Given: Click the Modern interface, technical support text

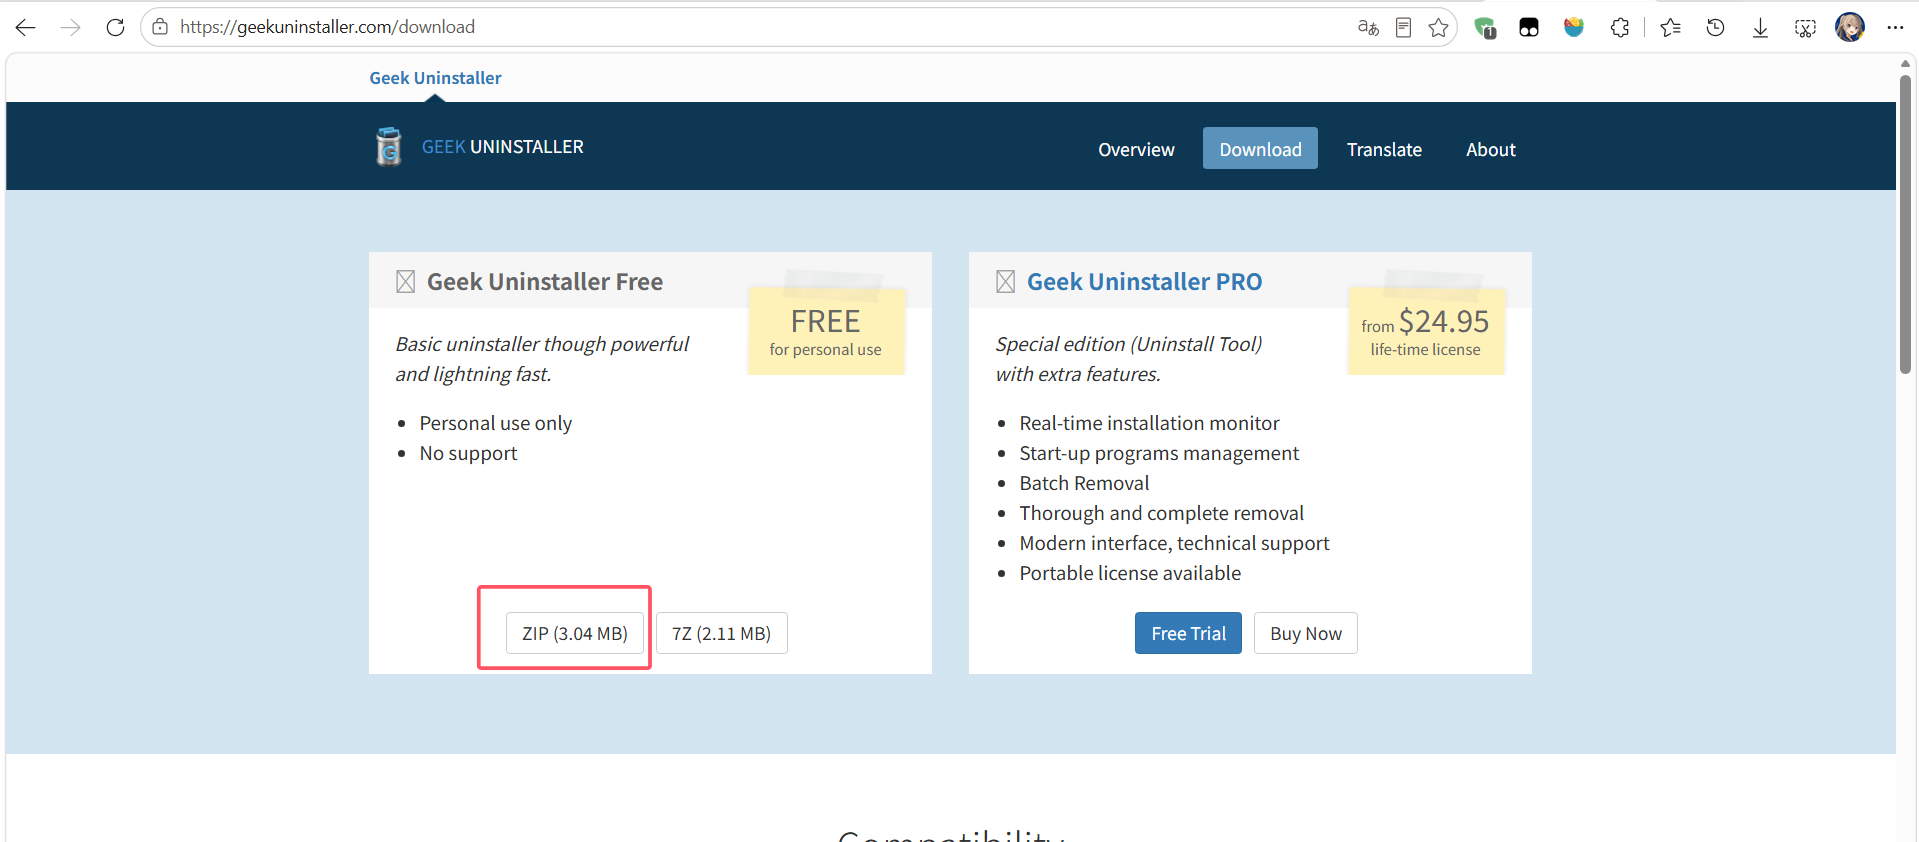Looking at the screenshot, I should coord(1174,543).
